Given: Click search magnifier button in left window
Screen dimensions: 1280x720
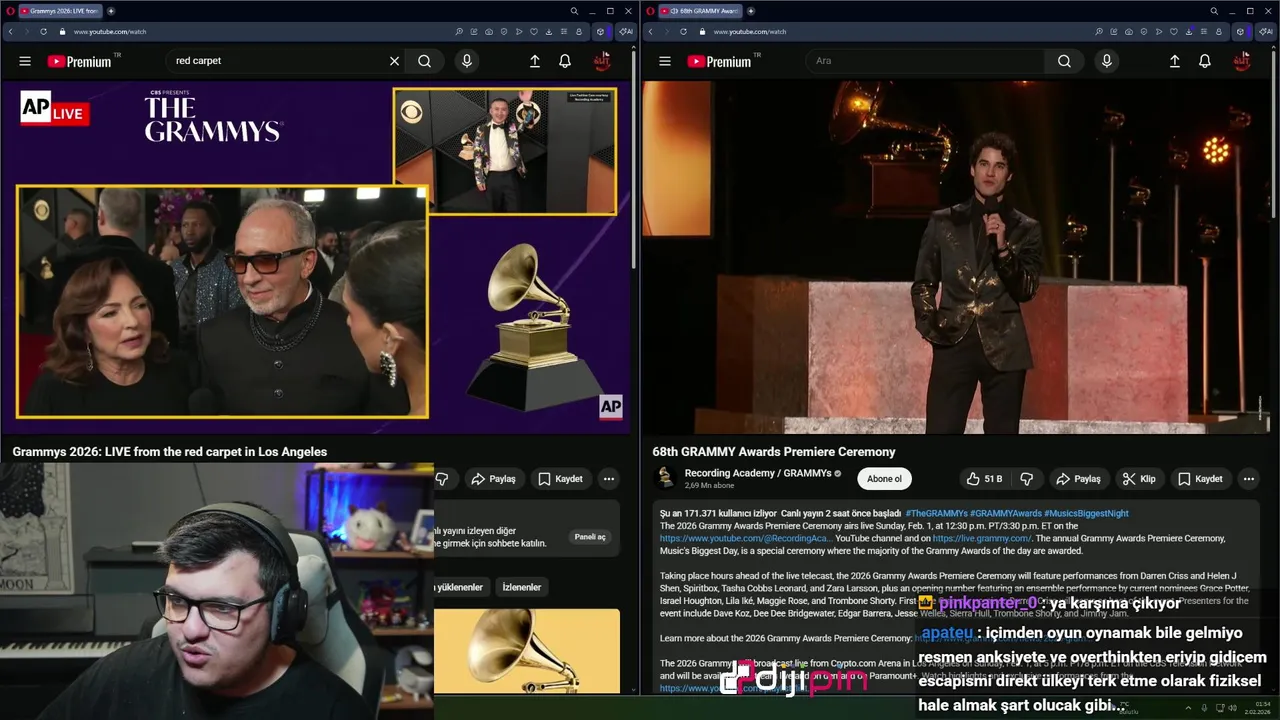Looking at the screenshot, I should click(x=425, y=61).
